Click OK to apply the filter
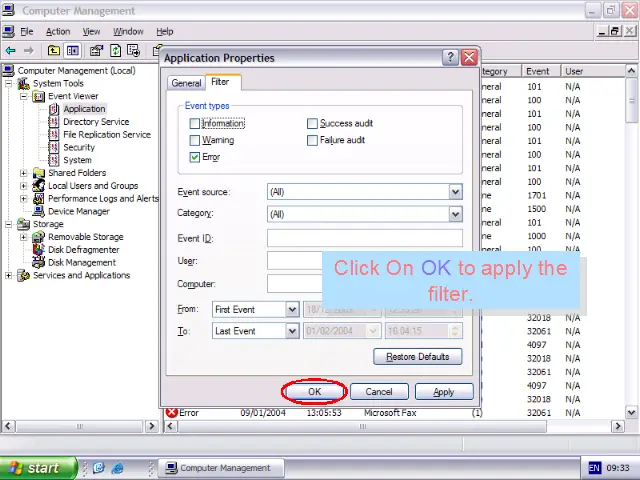Viewport: 640px width, 480px height. pos(314,392)
